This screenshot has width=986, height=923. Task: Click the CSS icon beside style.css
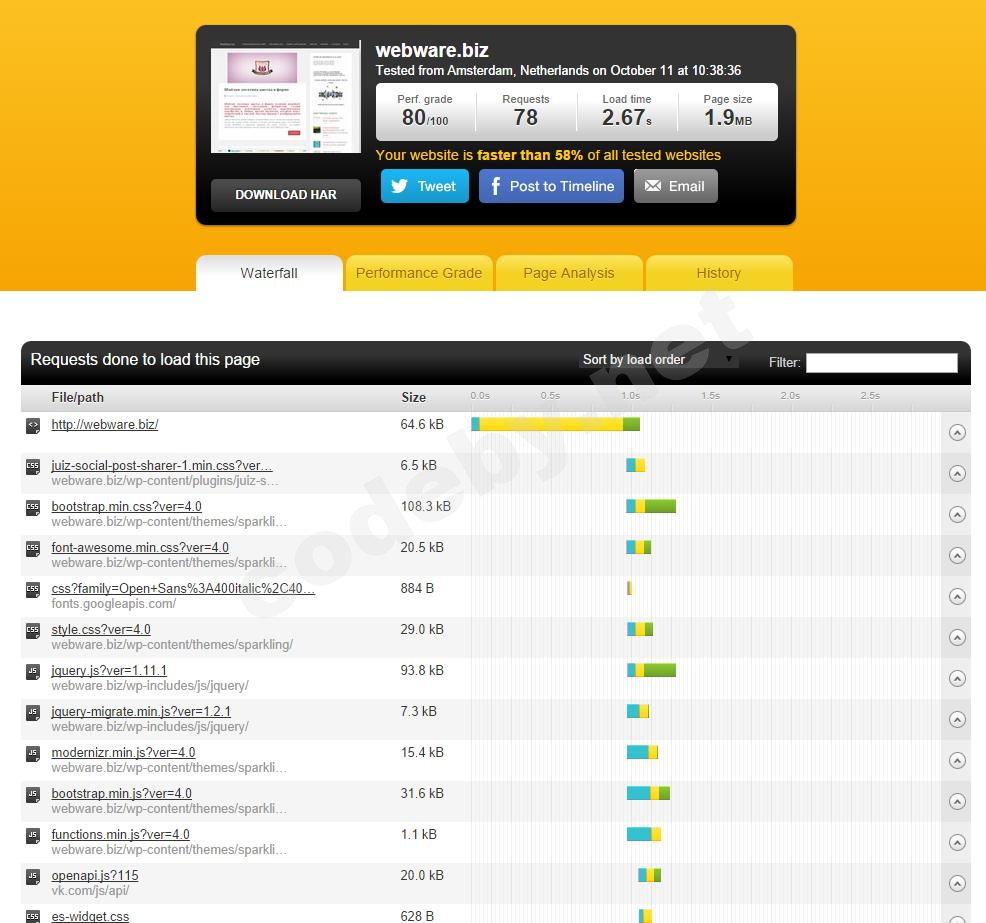point(33,631)
